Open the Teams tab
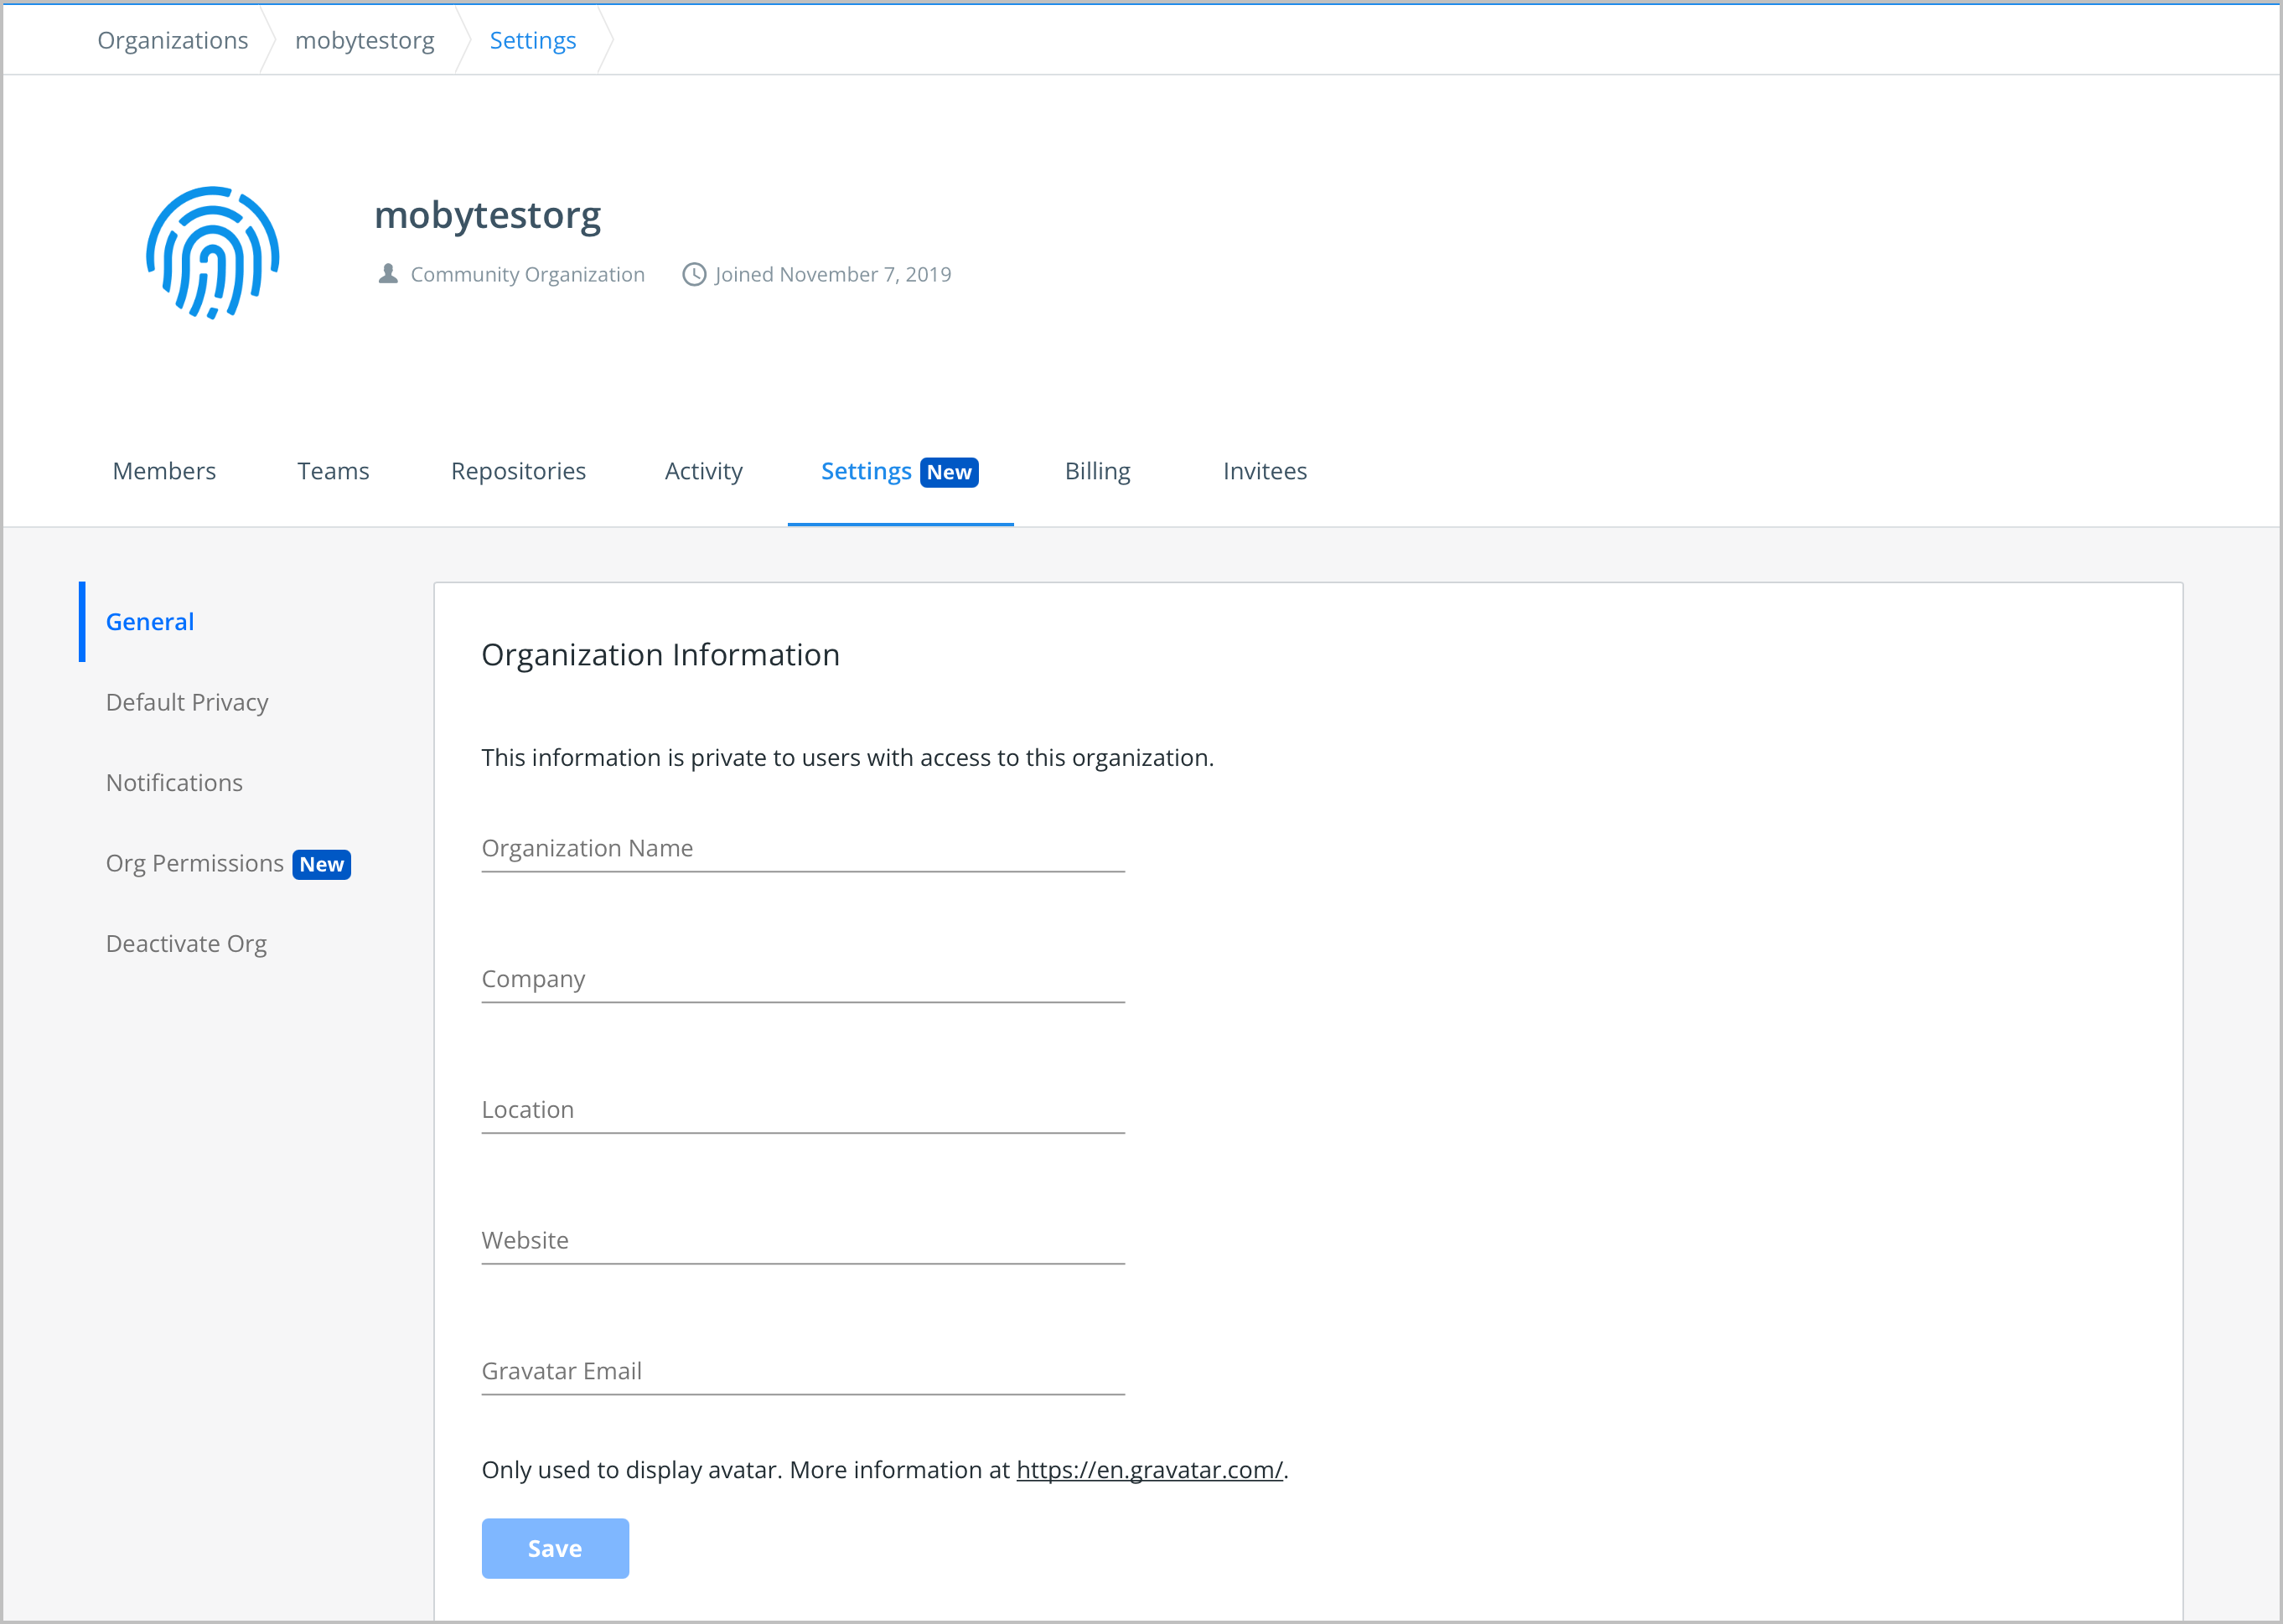Image resolution: width=2283 pixels, height=1624 pixels. click(x=333, y=471)
